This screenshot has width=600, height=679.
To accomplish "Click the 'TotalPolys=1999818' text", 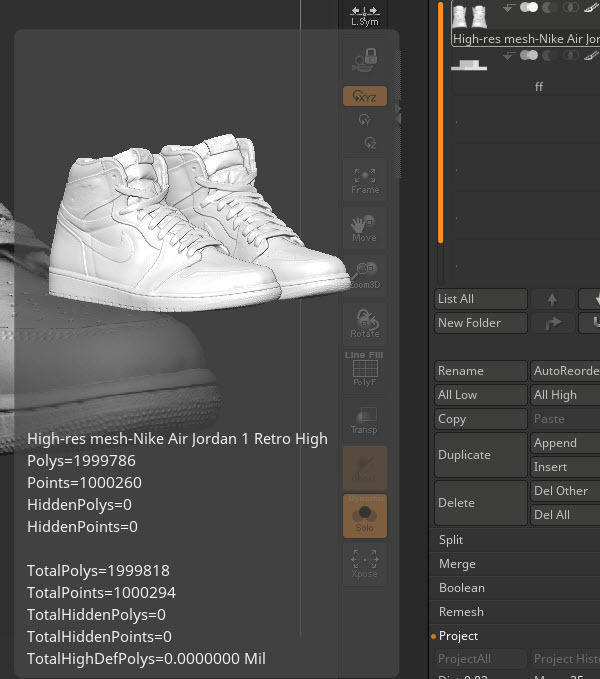I will [x=98, y=571].
